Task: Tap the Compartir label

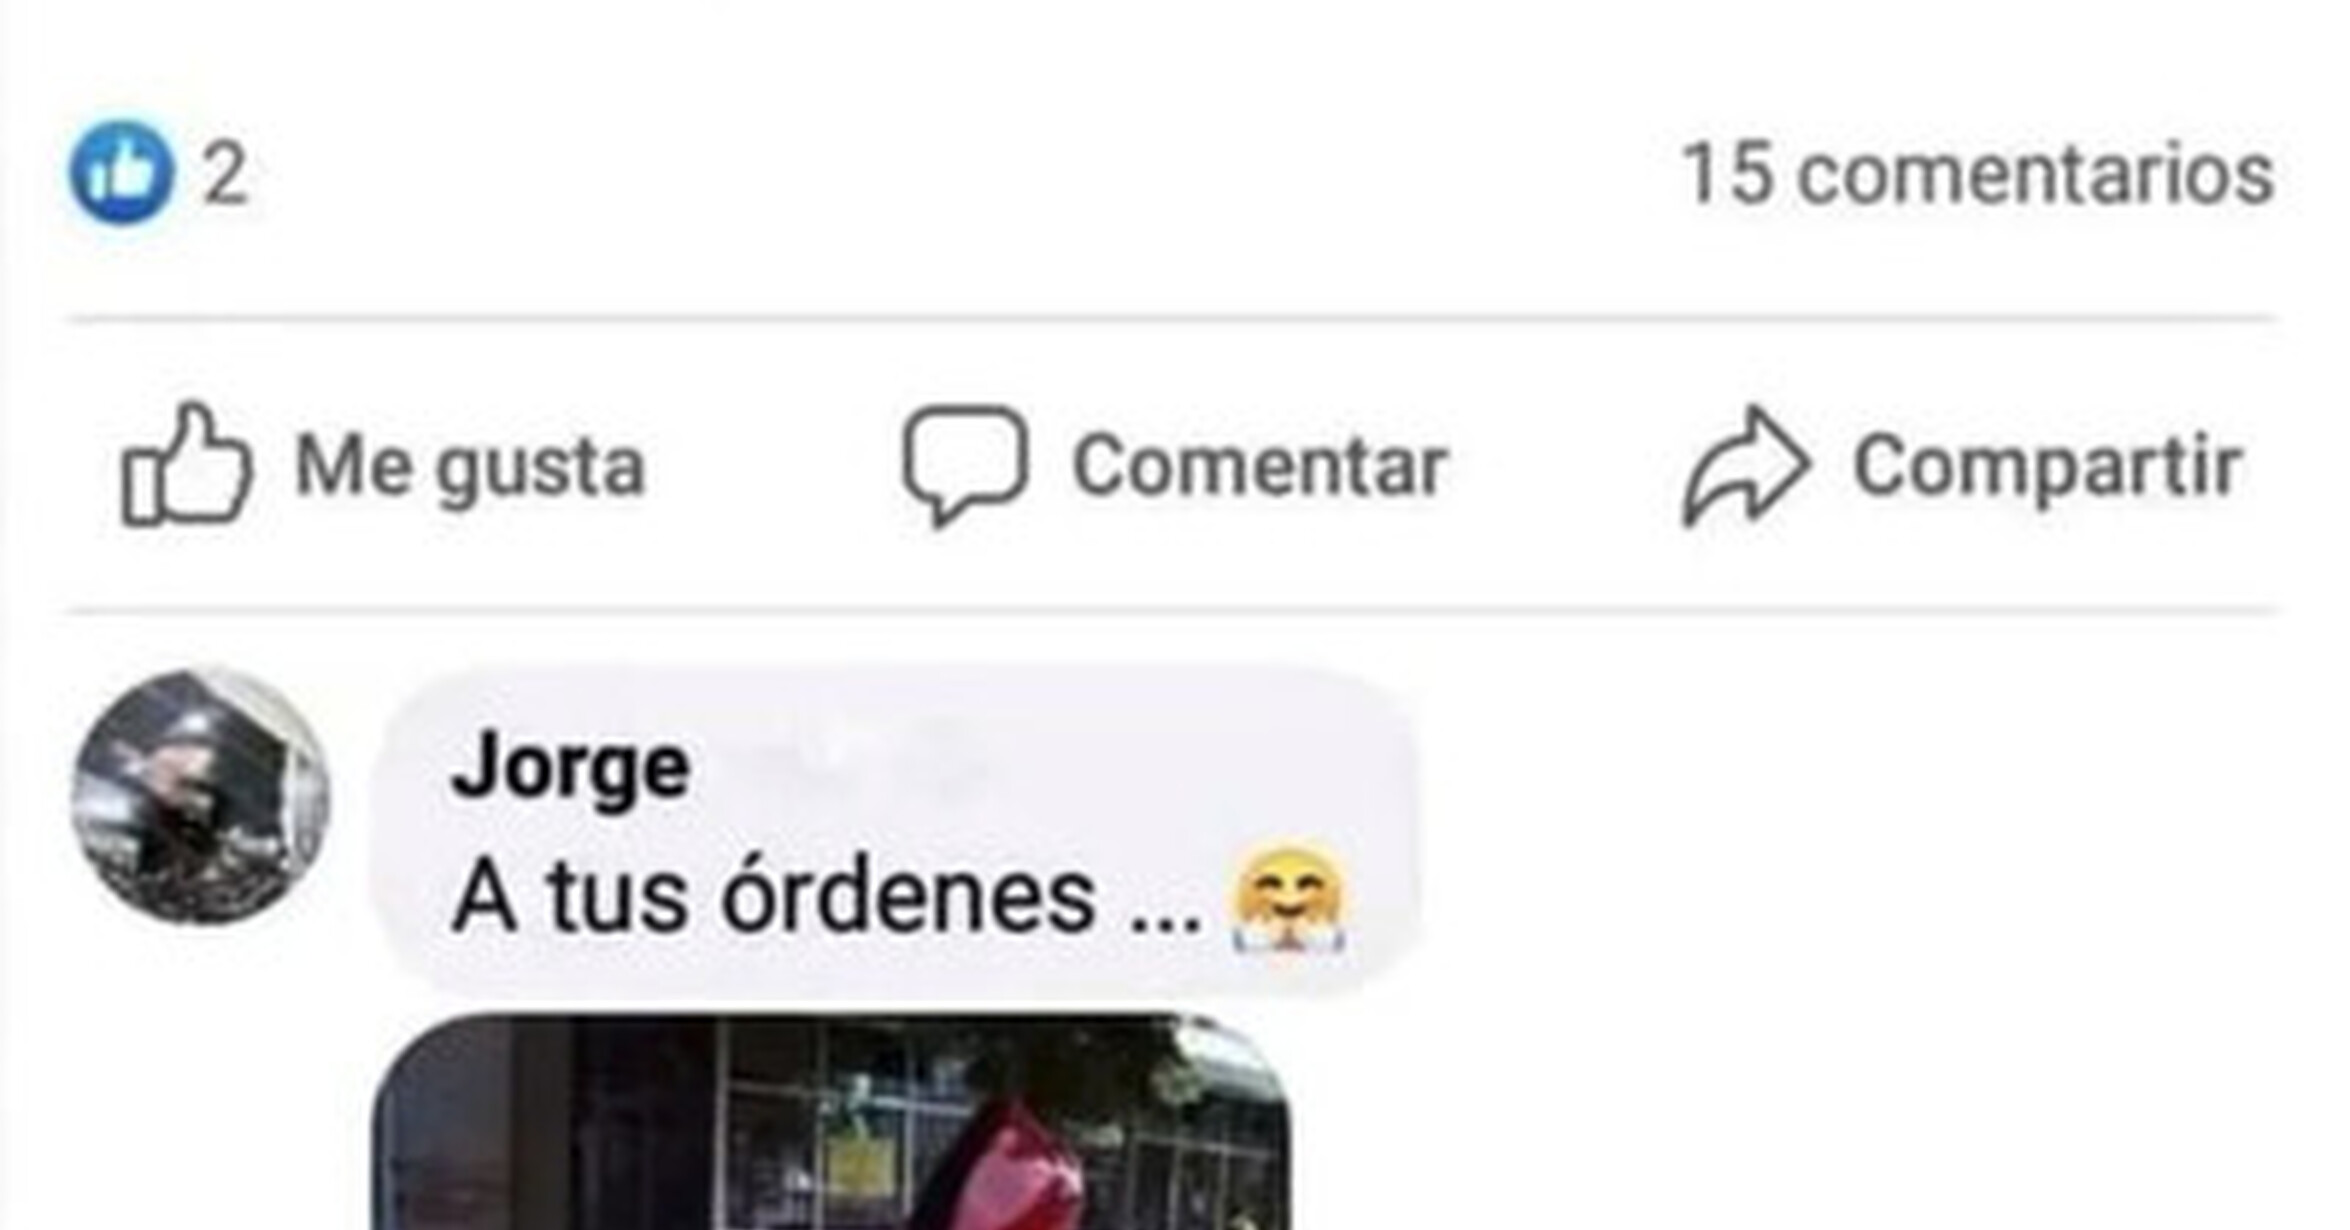Action: coord(2048,467)
